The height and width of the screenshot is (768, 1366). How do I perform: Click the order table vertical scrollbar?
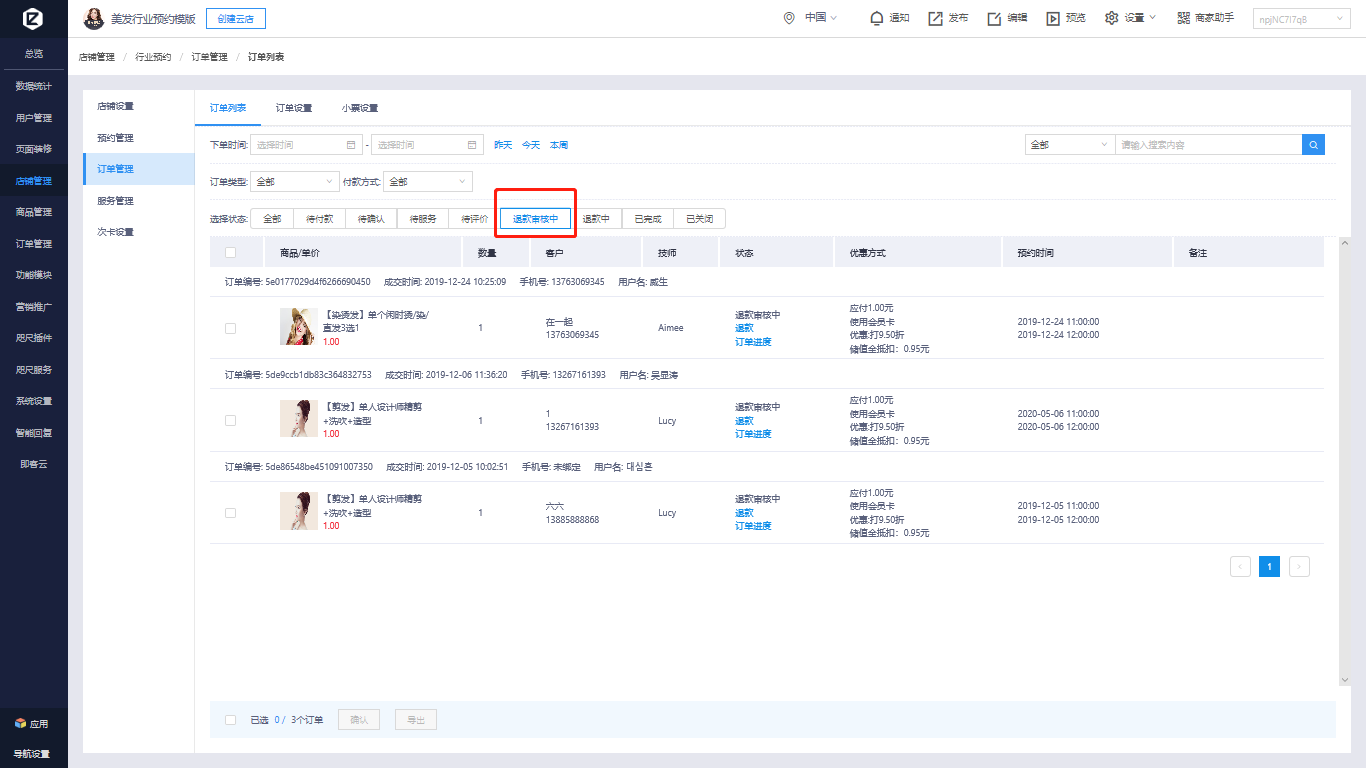click(1345, 461)
